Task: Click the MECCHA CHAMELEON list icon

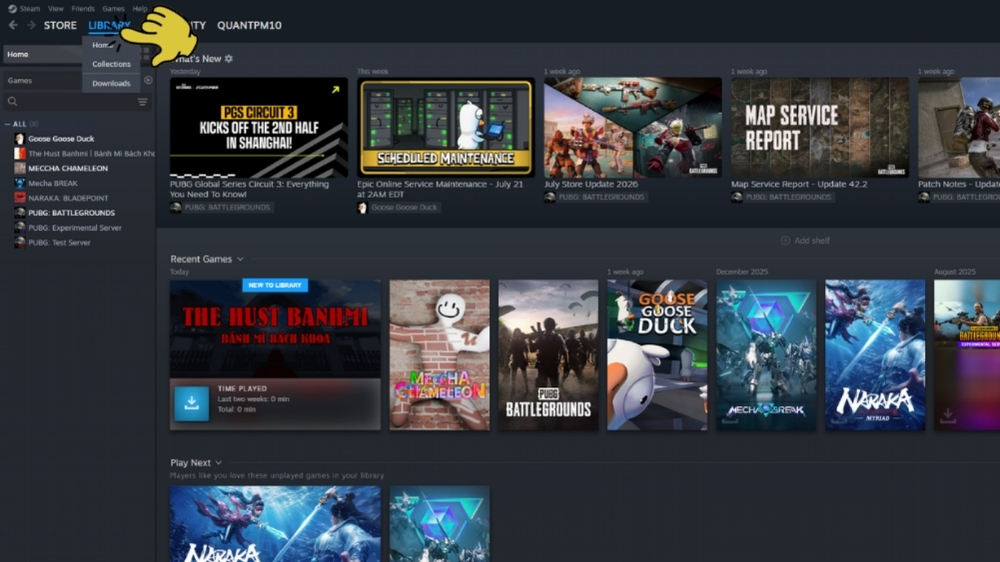Action: (20, 168)
